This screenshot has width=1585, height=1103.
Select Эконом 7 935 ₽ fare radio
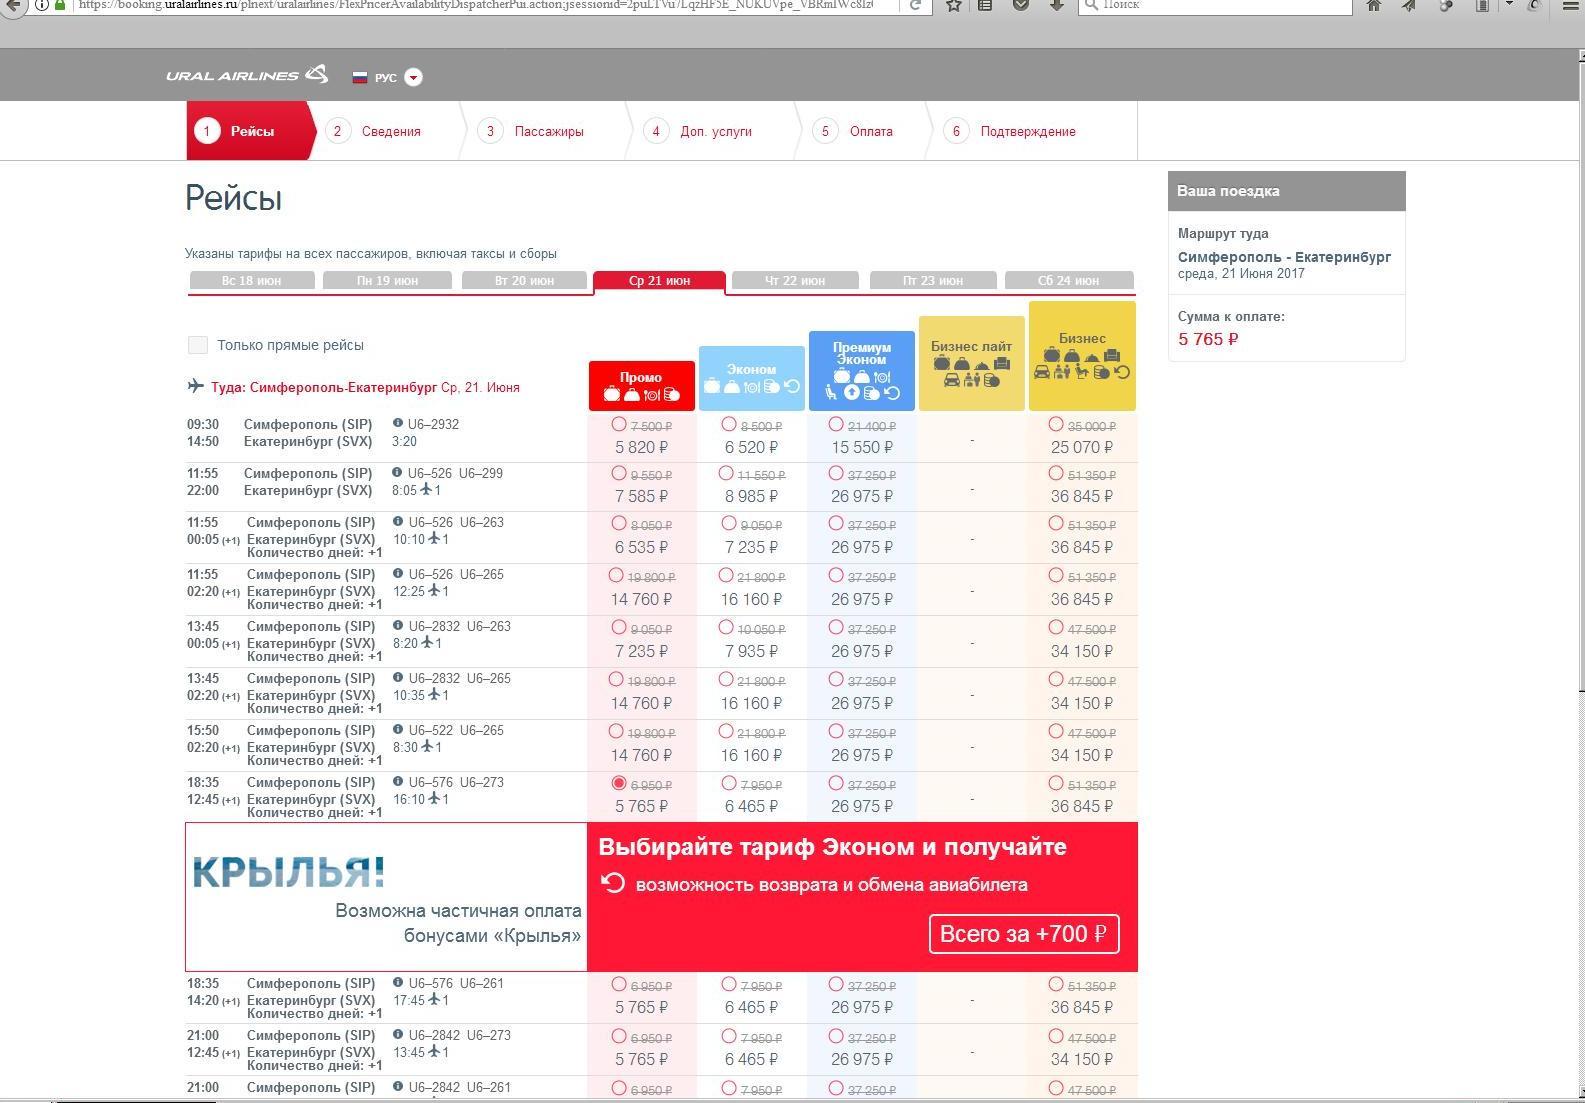pyautogui.click(x=726, y=628)
